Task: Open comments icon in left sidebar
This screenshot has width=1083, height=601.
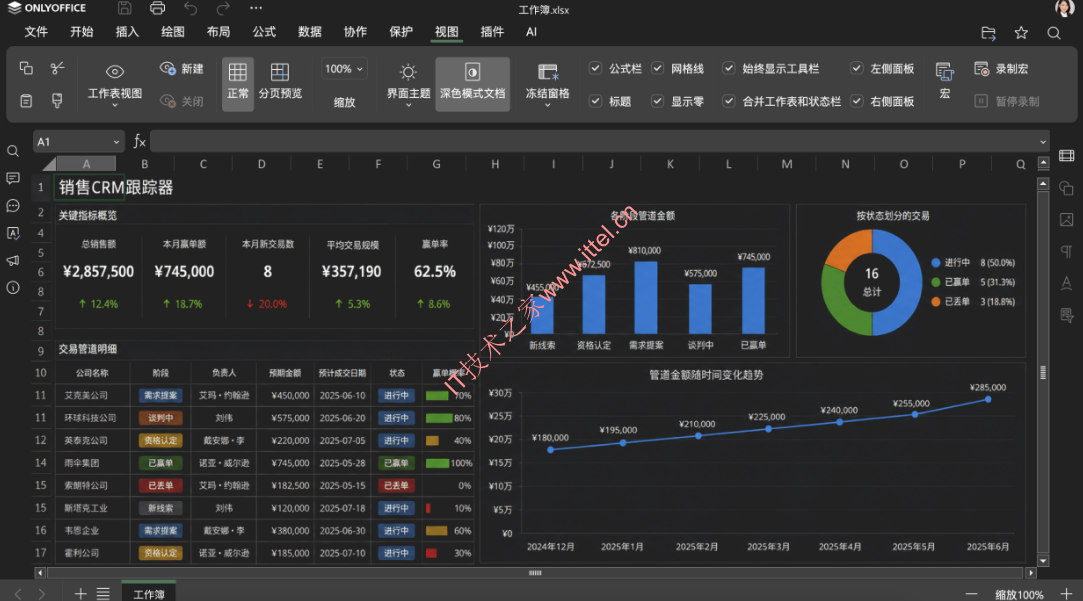Action: click(x=12, y=178)
